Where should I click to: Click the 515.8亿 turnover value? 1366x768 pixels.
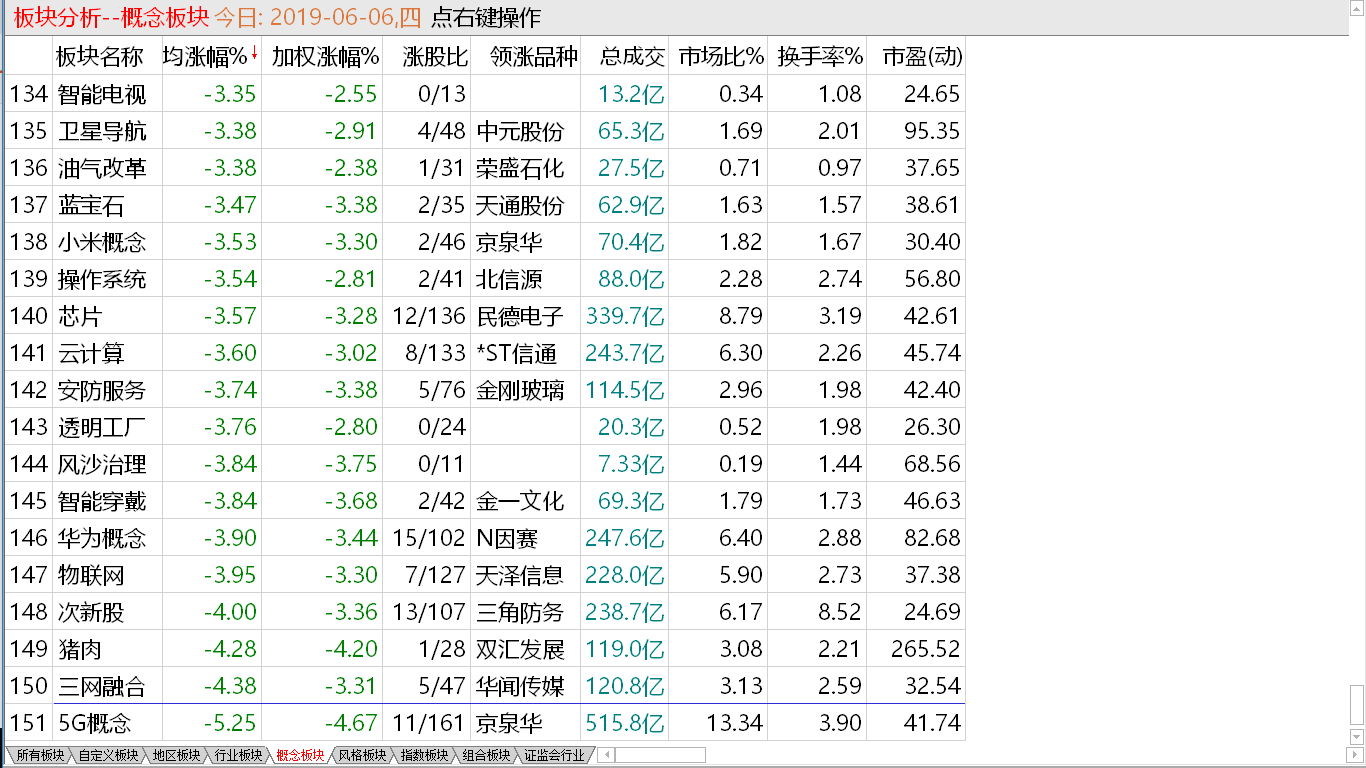coord(626,723)
